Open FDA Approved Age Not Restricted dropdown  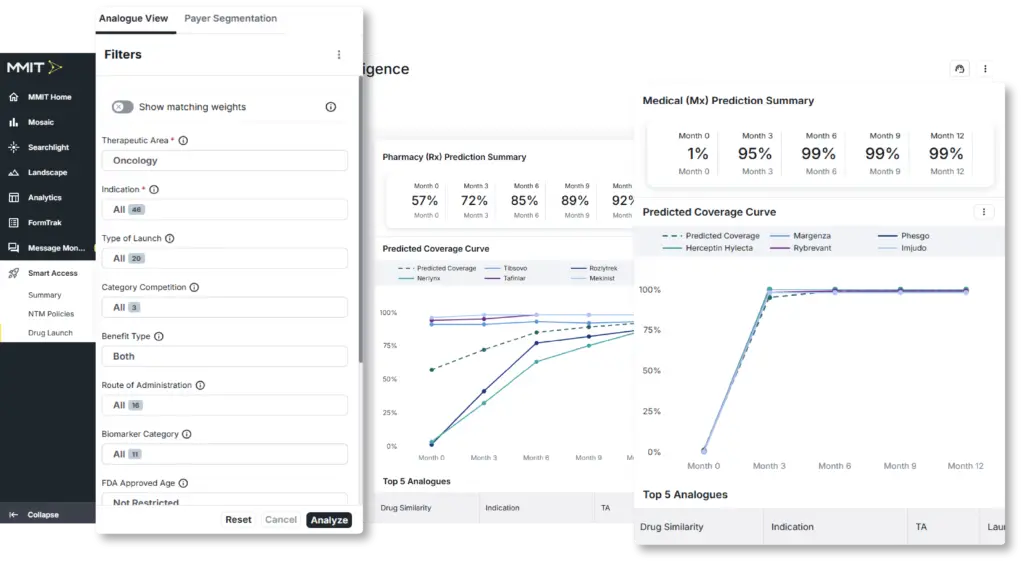click(x=225, y=500)
